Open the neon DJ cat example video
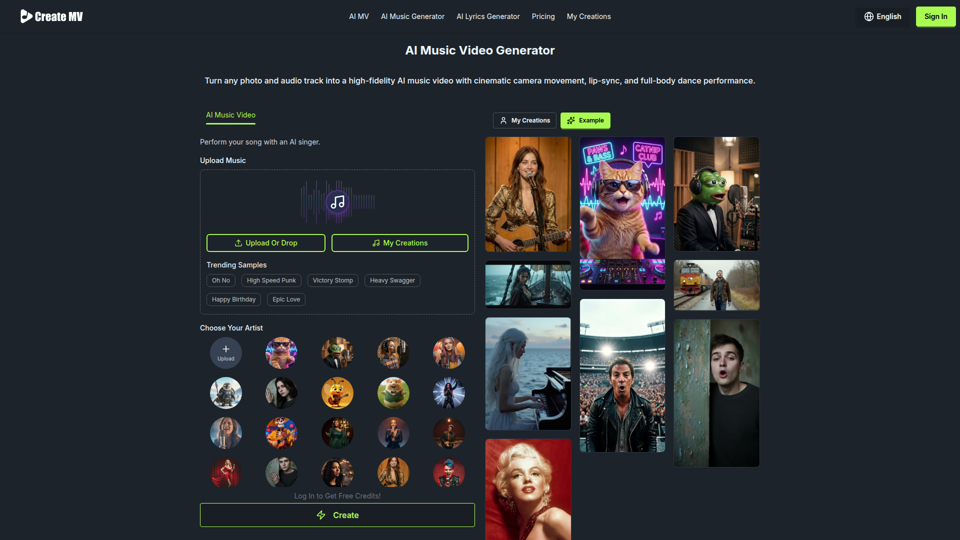960x540 pixels. [622, 213]
